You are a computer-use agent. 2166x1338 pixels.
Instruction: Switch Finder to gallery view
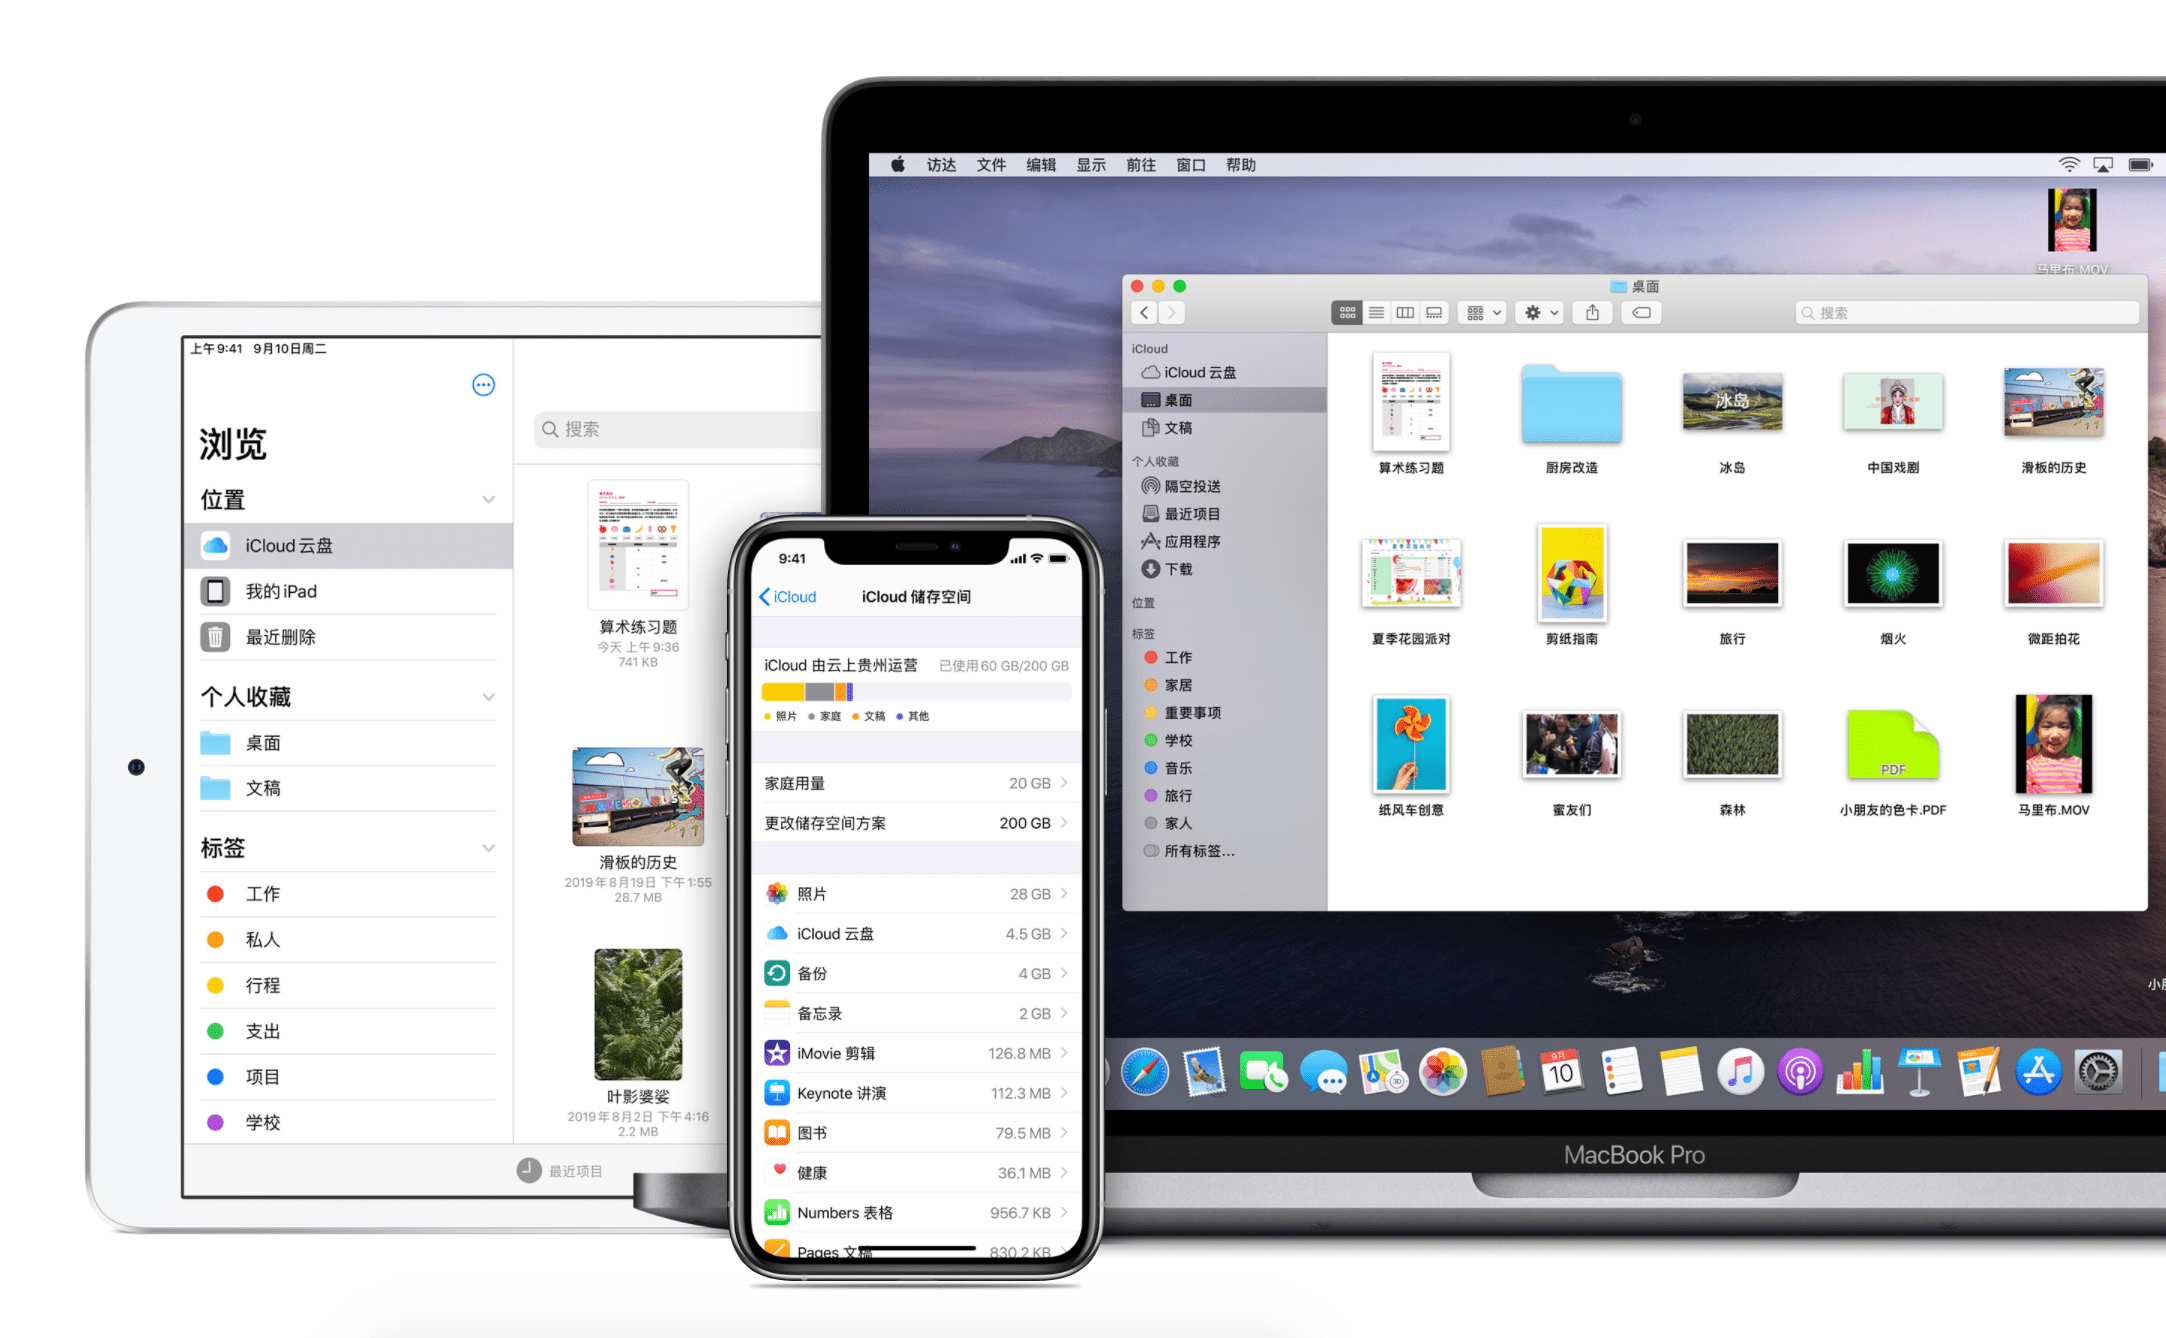[x=1434, y=313]
